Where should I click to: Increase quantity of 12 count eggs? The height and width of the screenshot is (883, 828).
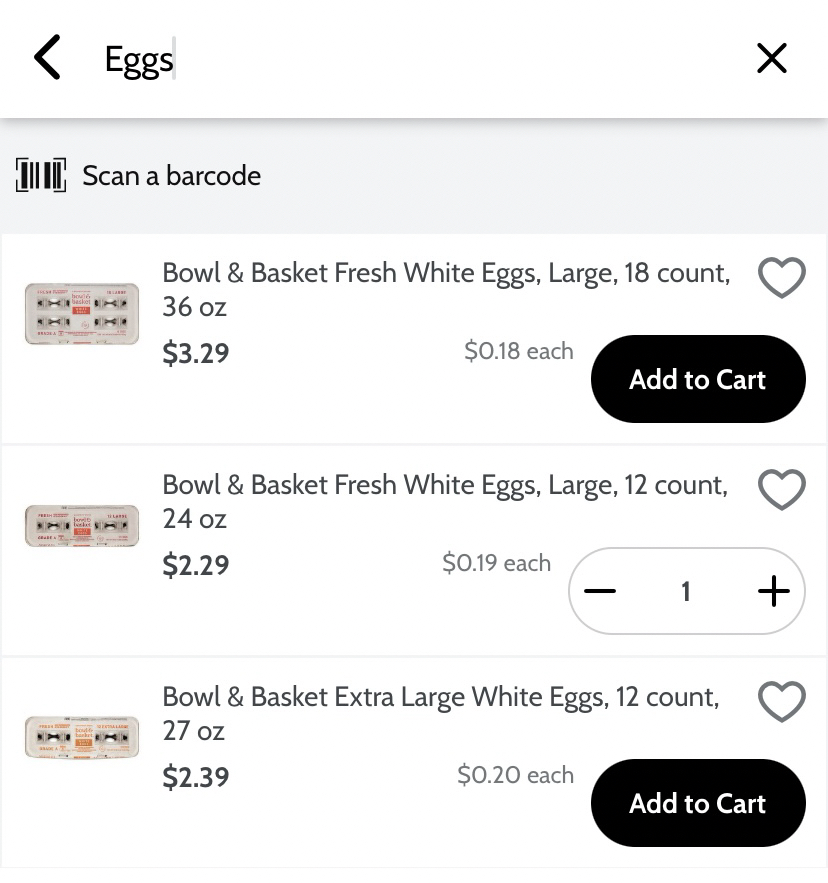pos(773,591)
